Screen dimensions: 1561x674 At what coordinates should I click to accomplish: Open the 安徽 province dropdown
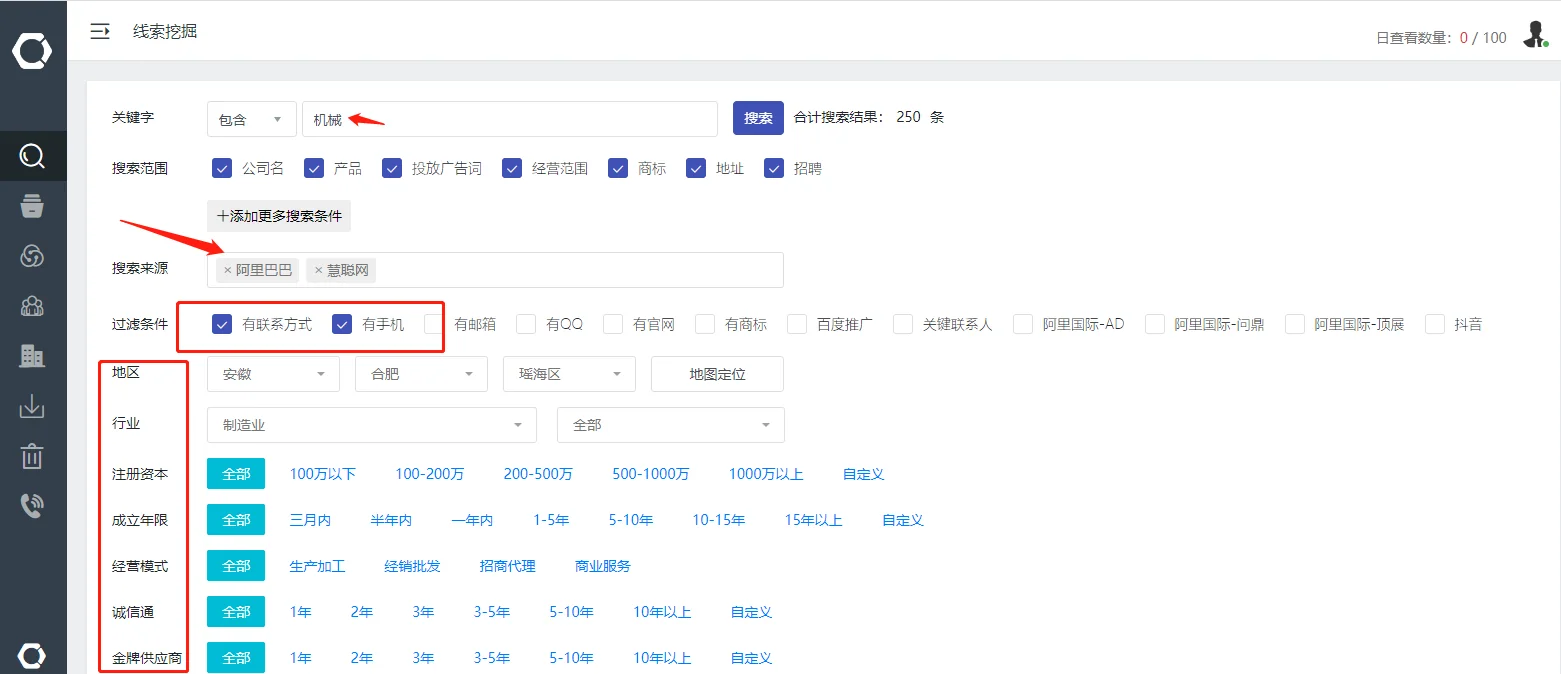pos(274,374)
